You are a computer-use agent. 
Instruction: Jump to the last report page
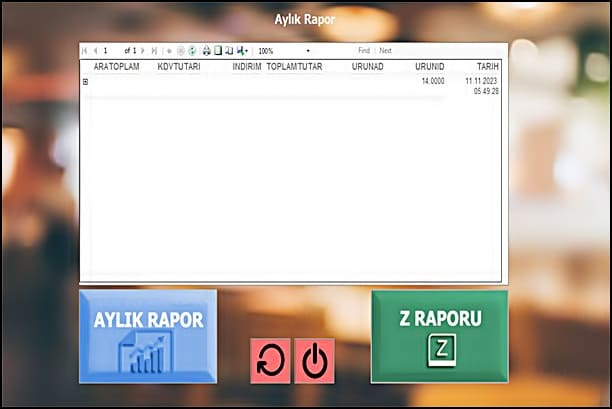pyautogui.click(x=153, y=50)
